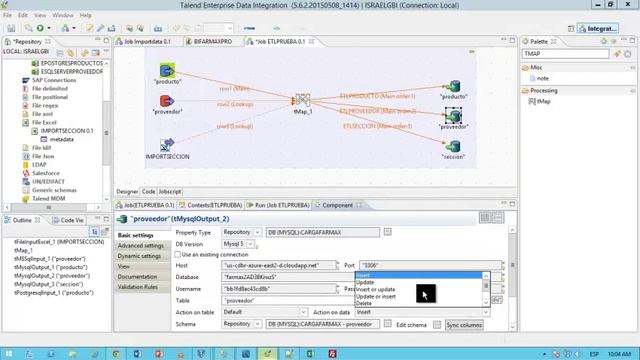Open the Run button dropdown arrow
640x360 pixels.
(x=49, y=28)
